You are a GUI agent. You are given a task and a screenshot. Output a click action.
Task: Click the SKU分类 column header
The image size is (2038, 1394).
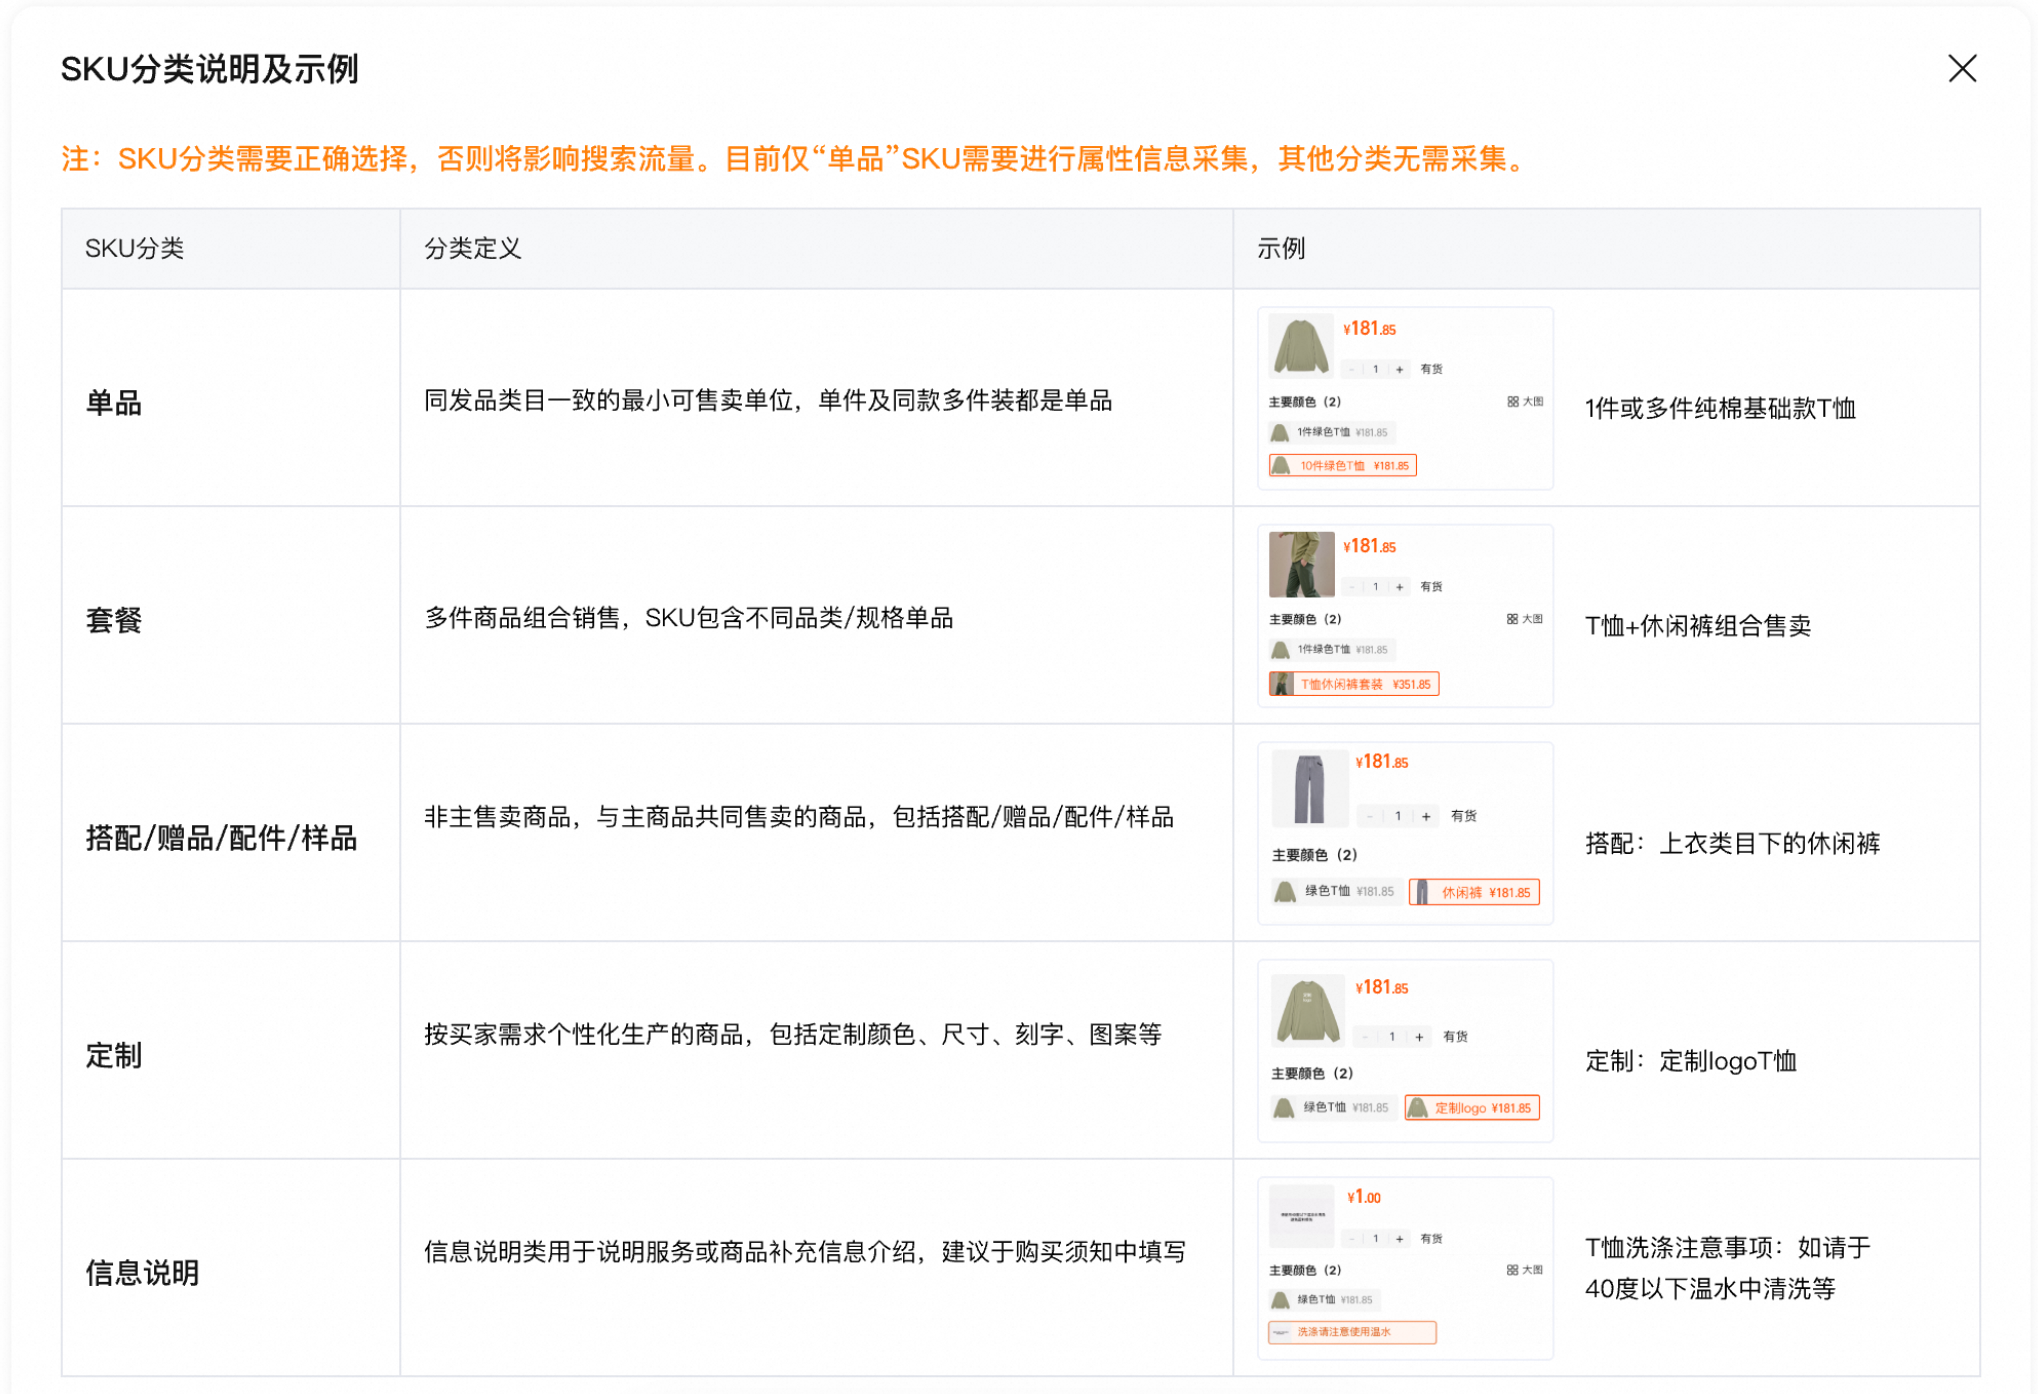coord(135,248)
